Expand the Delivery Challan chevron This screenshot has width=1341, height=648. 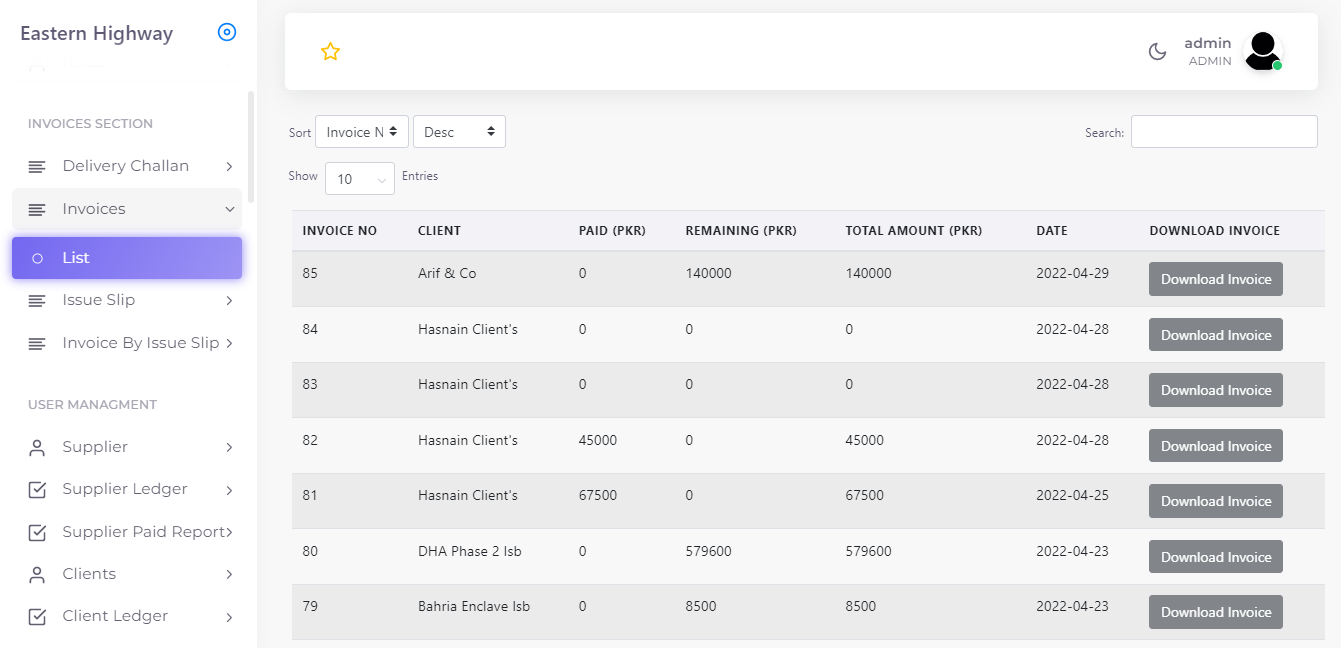pos(229,166)
